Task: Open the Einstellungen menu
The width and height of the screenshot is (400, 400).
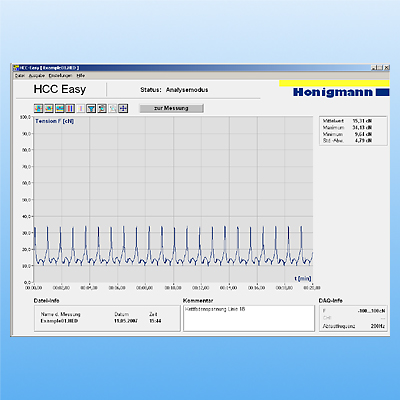Action: [x=60, y=76]
